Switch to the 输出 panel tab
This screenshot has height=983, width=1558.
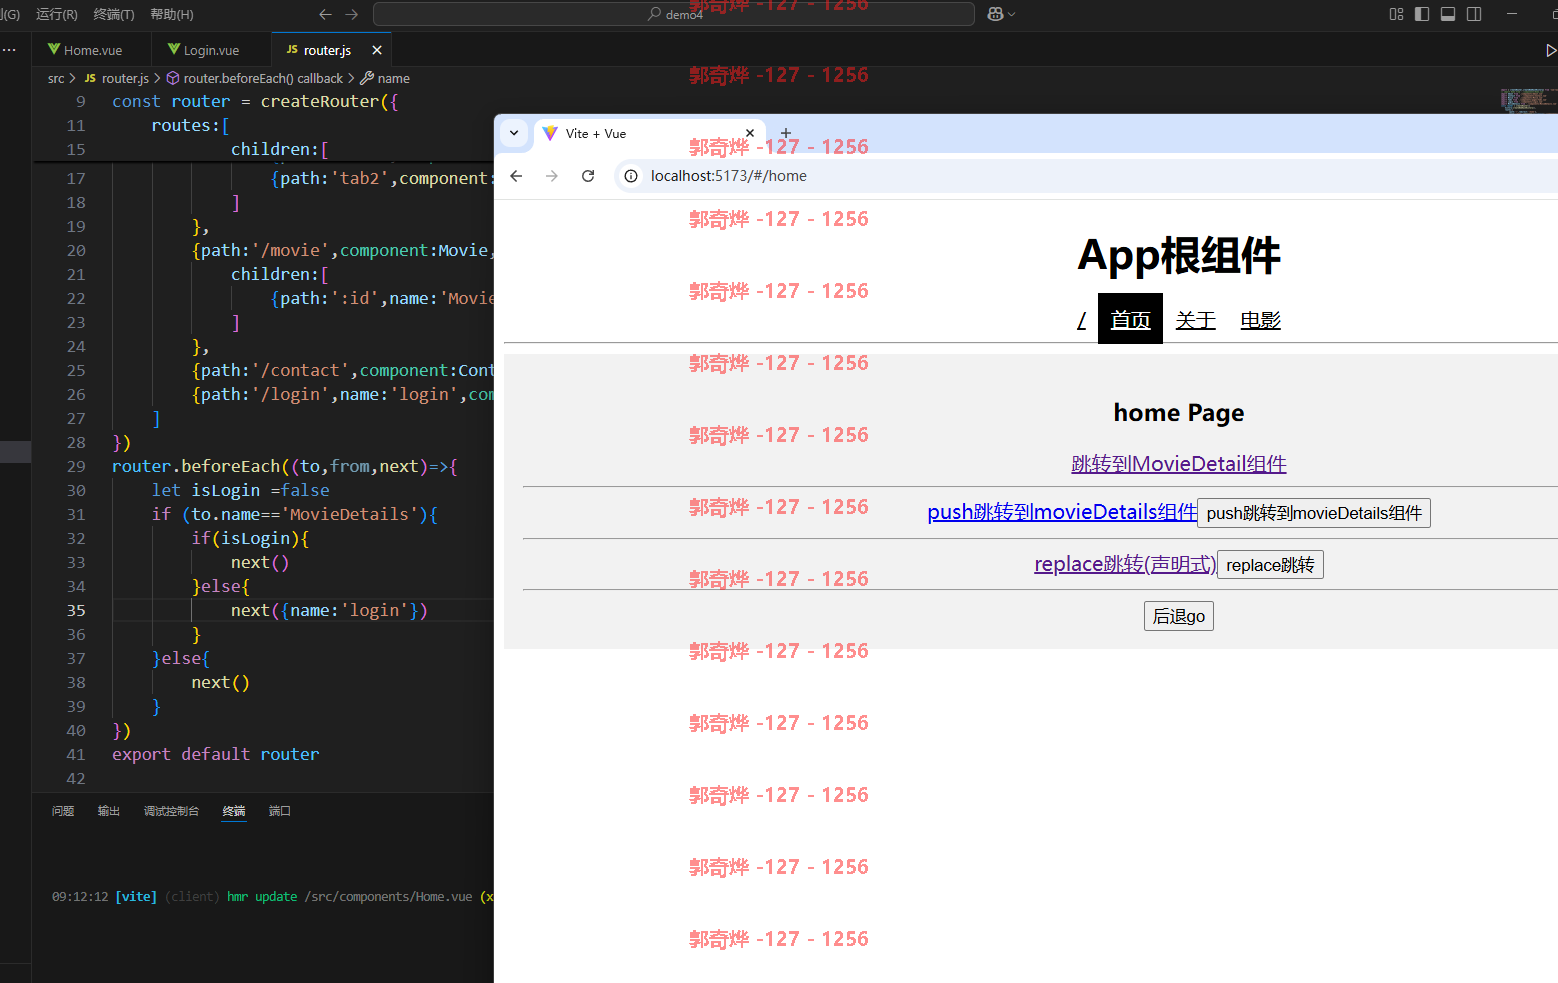click(109, 811)
